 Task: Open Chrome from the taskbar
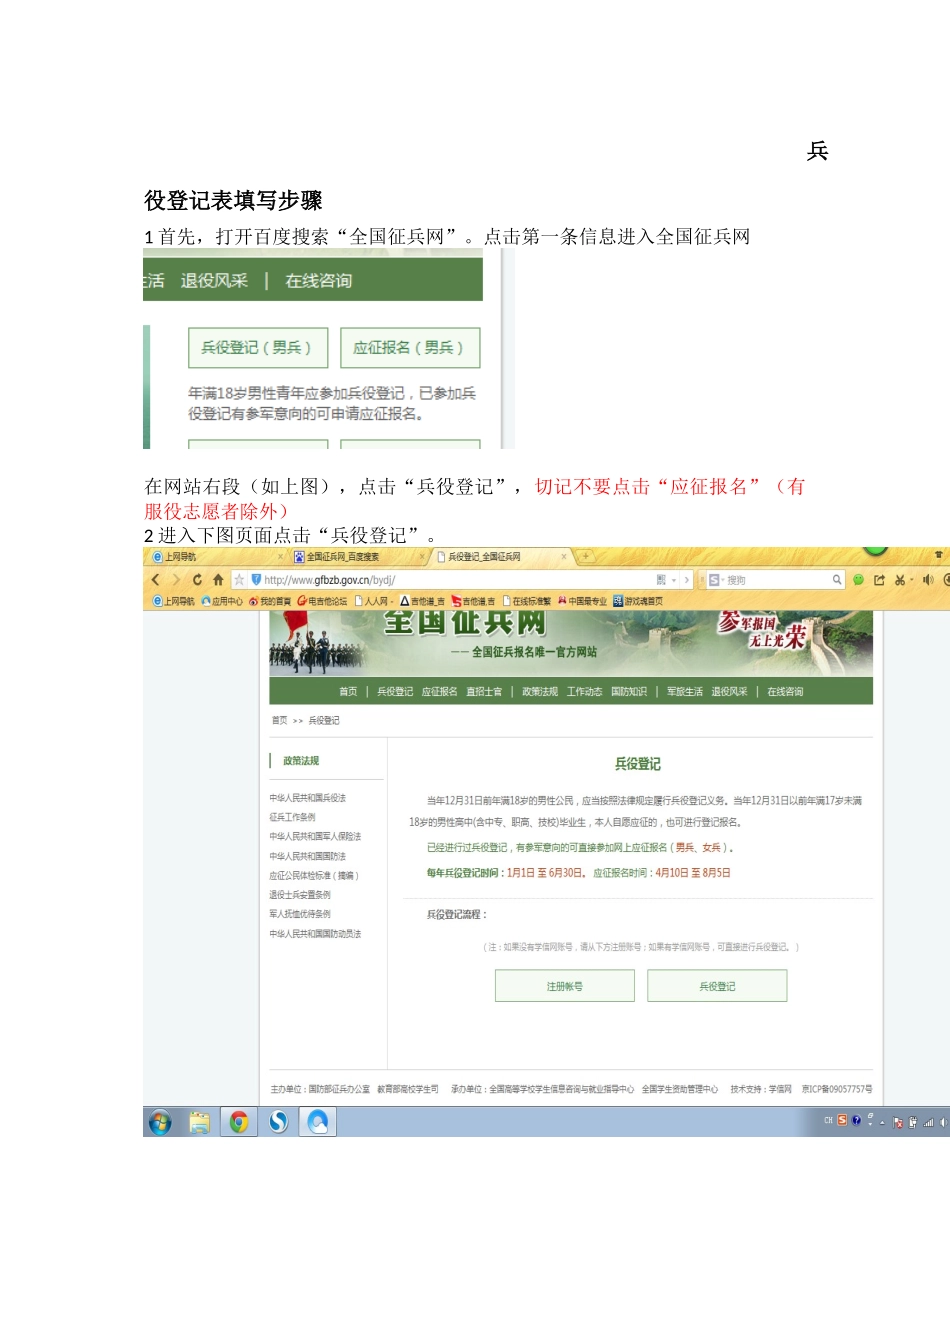tap(238, 1122)
